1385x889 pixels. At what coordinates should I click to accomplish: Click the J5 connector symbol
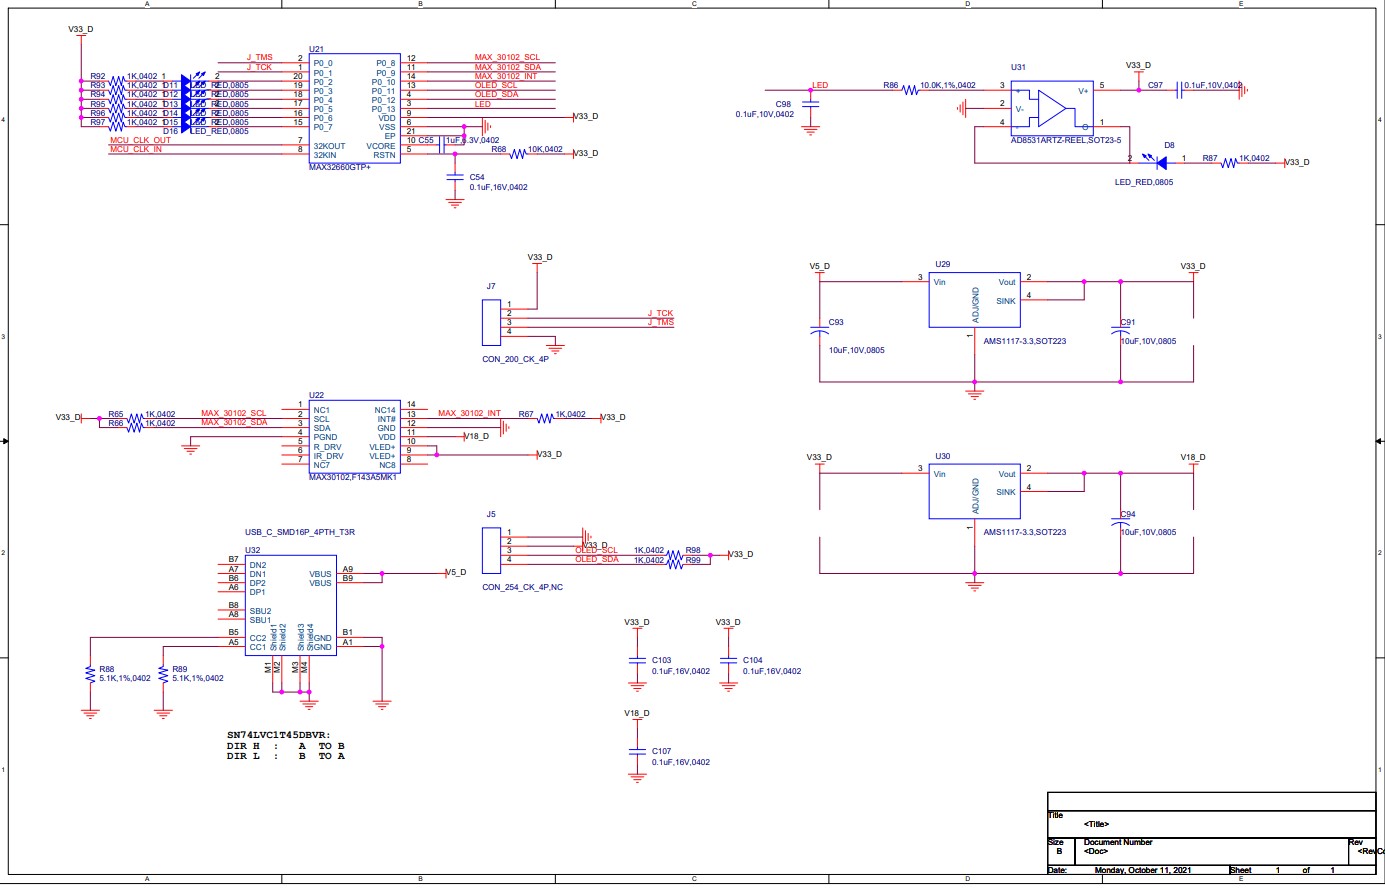(490, 546)
